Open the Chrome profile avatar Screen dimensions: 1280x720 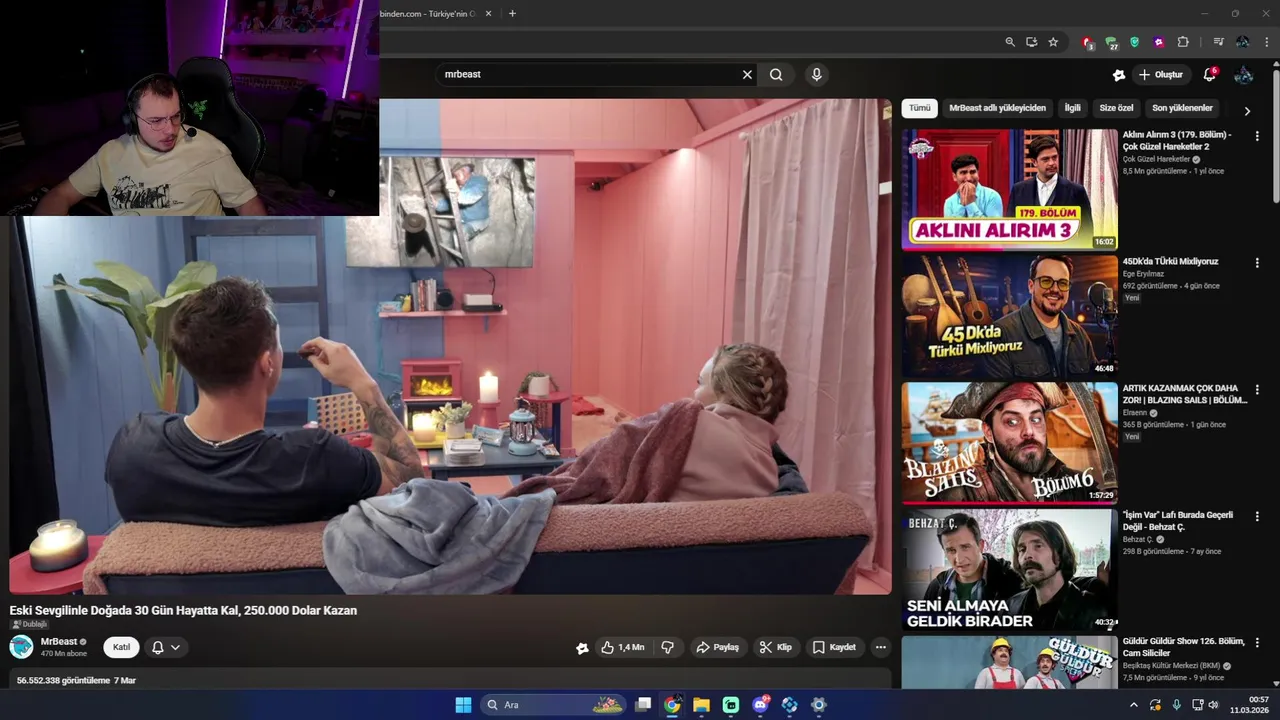(1242, 42)
